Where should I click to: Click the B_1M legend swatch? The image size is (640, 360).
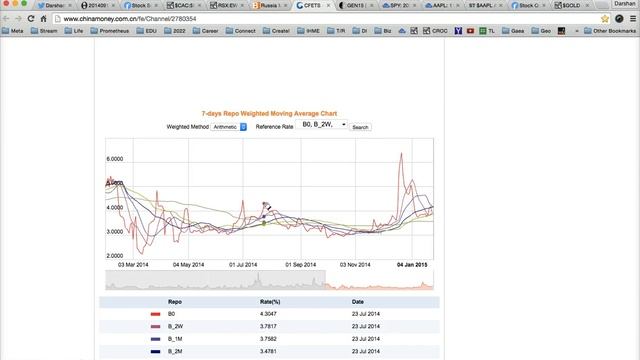tap(155, 339)
